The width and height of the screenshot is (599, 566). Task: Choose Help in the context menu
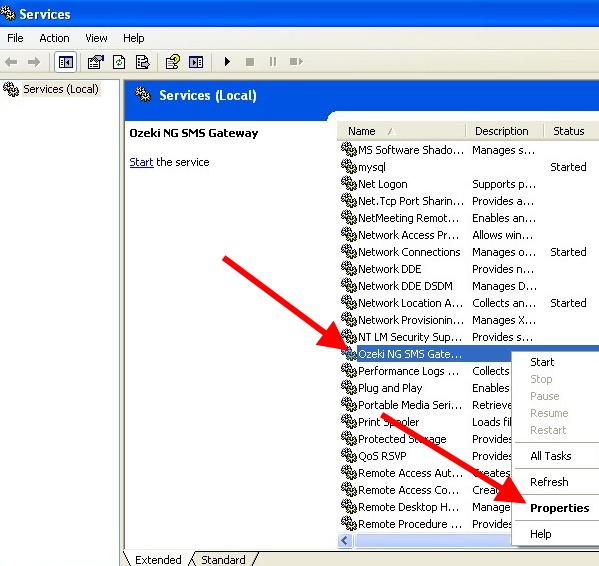(x=541, y=534)
